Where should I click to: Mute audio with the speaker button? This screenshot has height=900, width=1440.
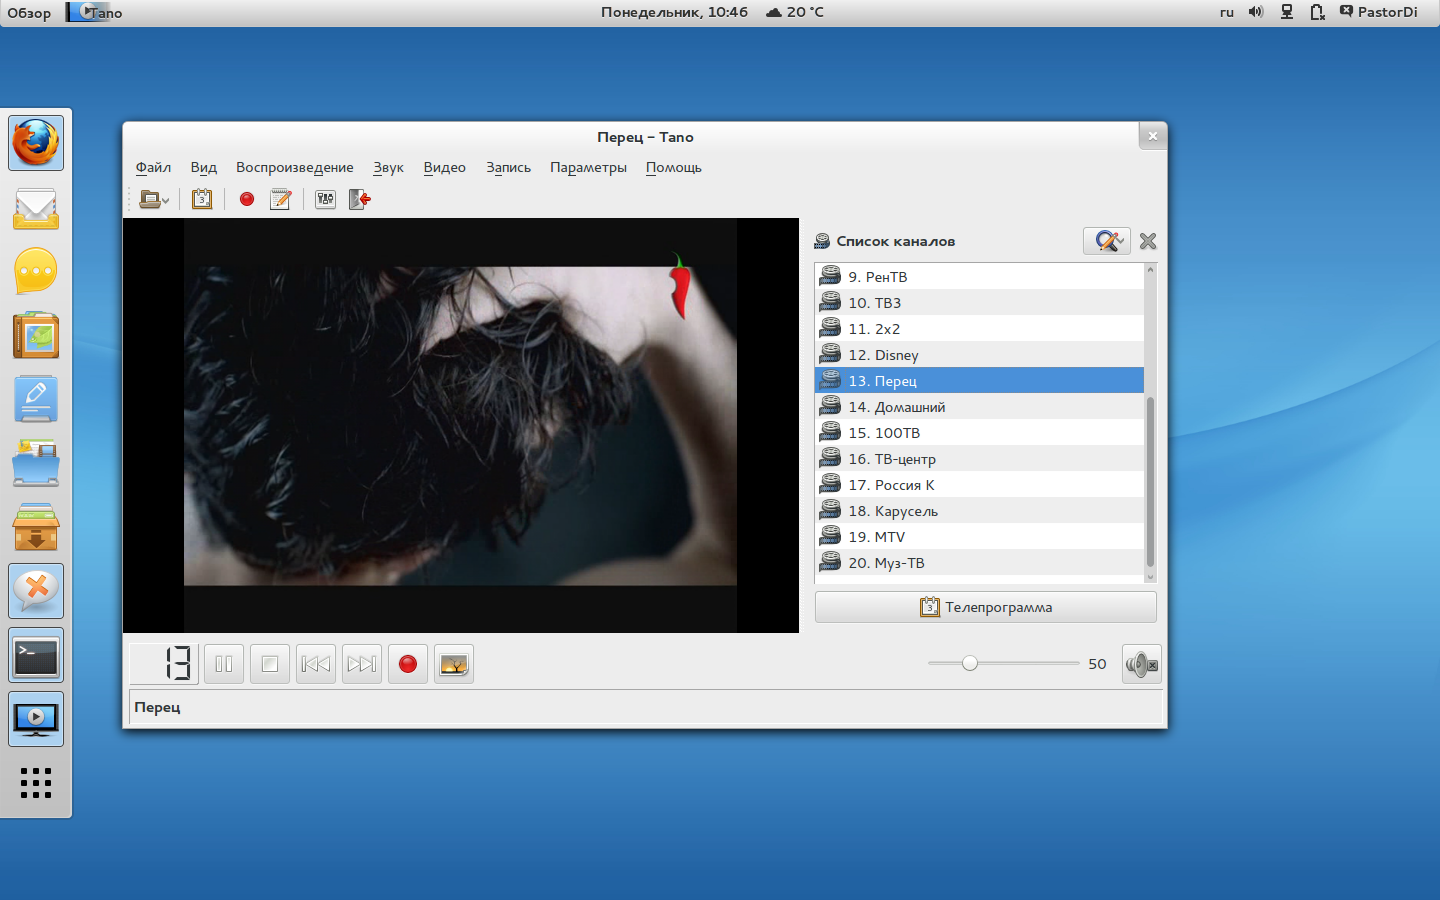[1141, 664]
